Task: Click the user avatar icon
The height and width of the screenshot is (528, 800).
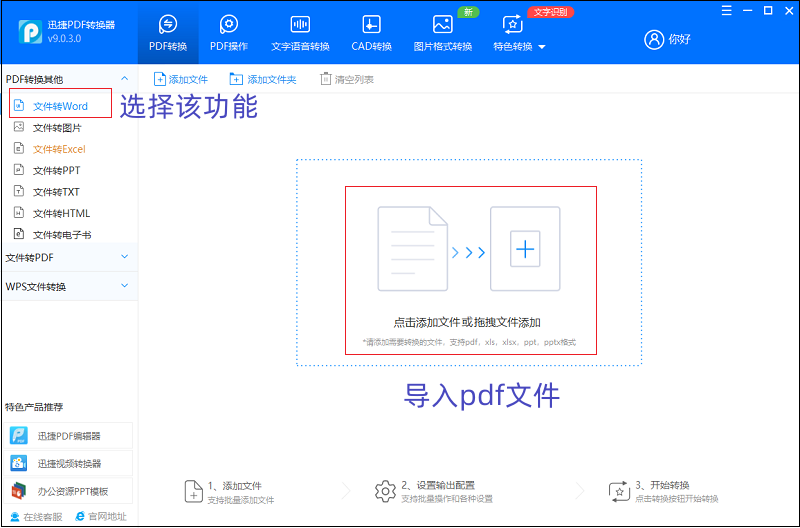Action: [x=654, y=39]
